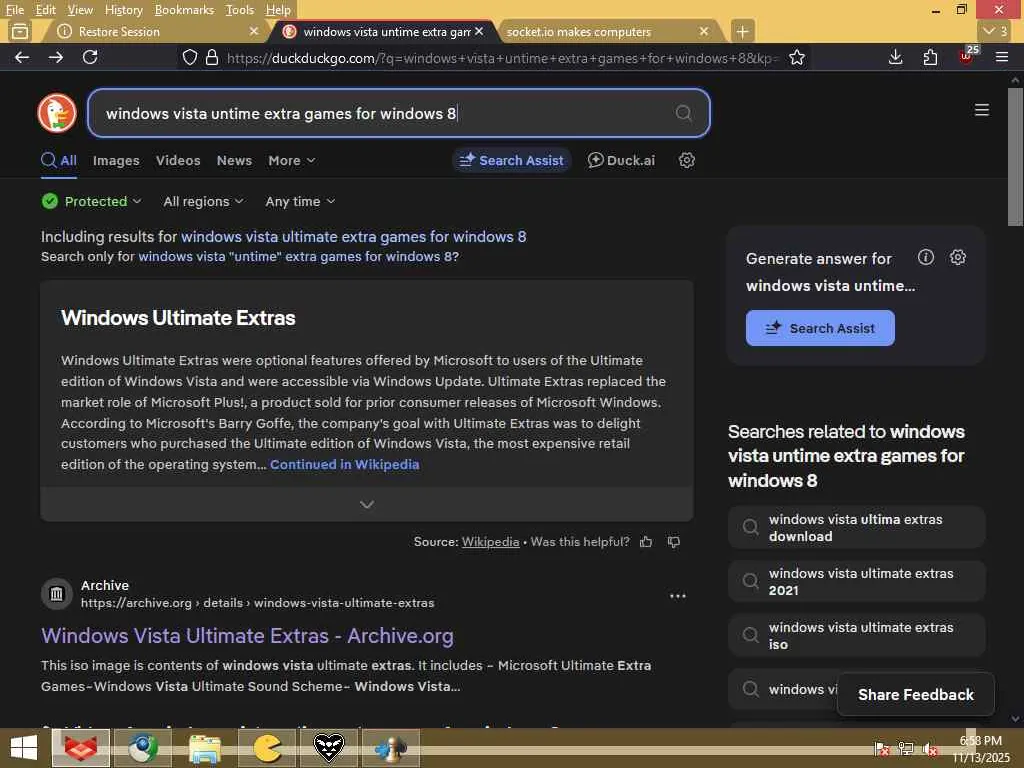Screen dimensions: 1024x768
Task: Select related search windows vista ultima extras download
Action: point(856,528)
